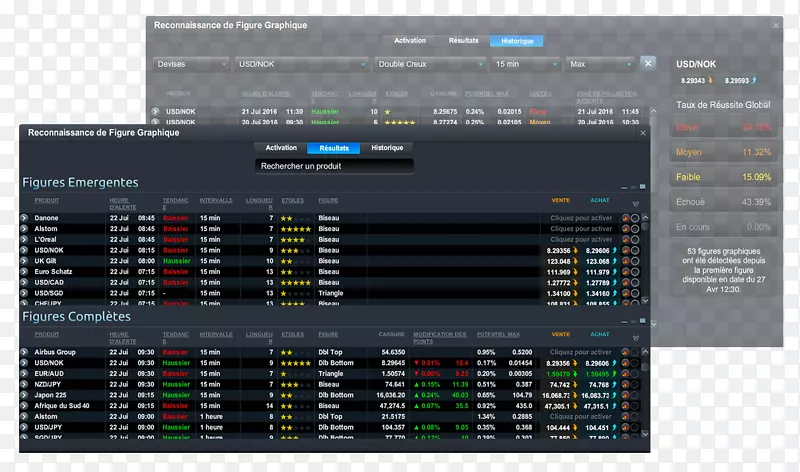Open the chart icon in the Danone row
This screenshot has width=800, height=472.
[625, 217]
